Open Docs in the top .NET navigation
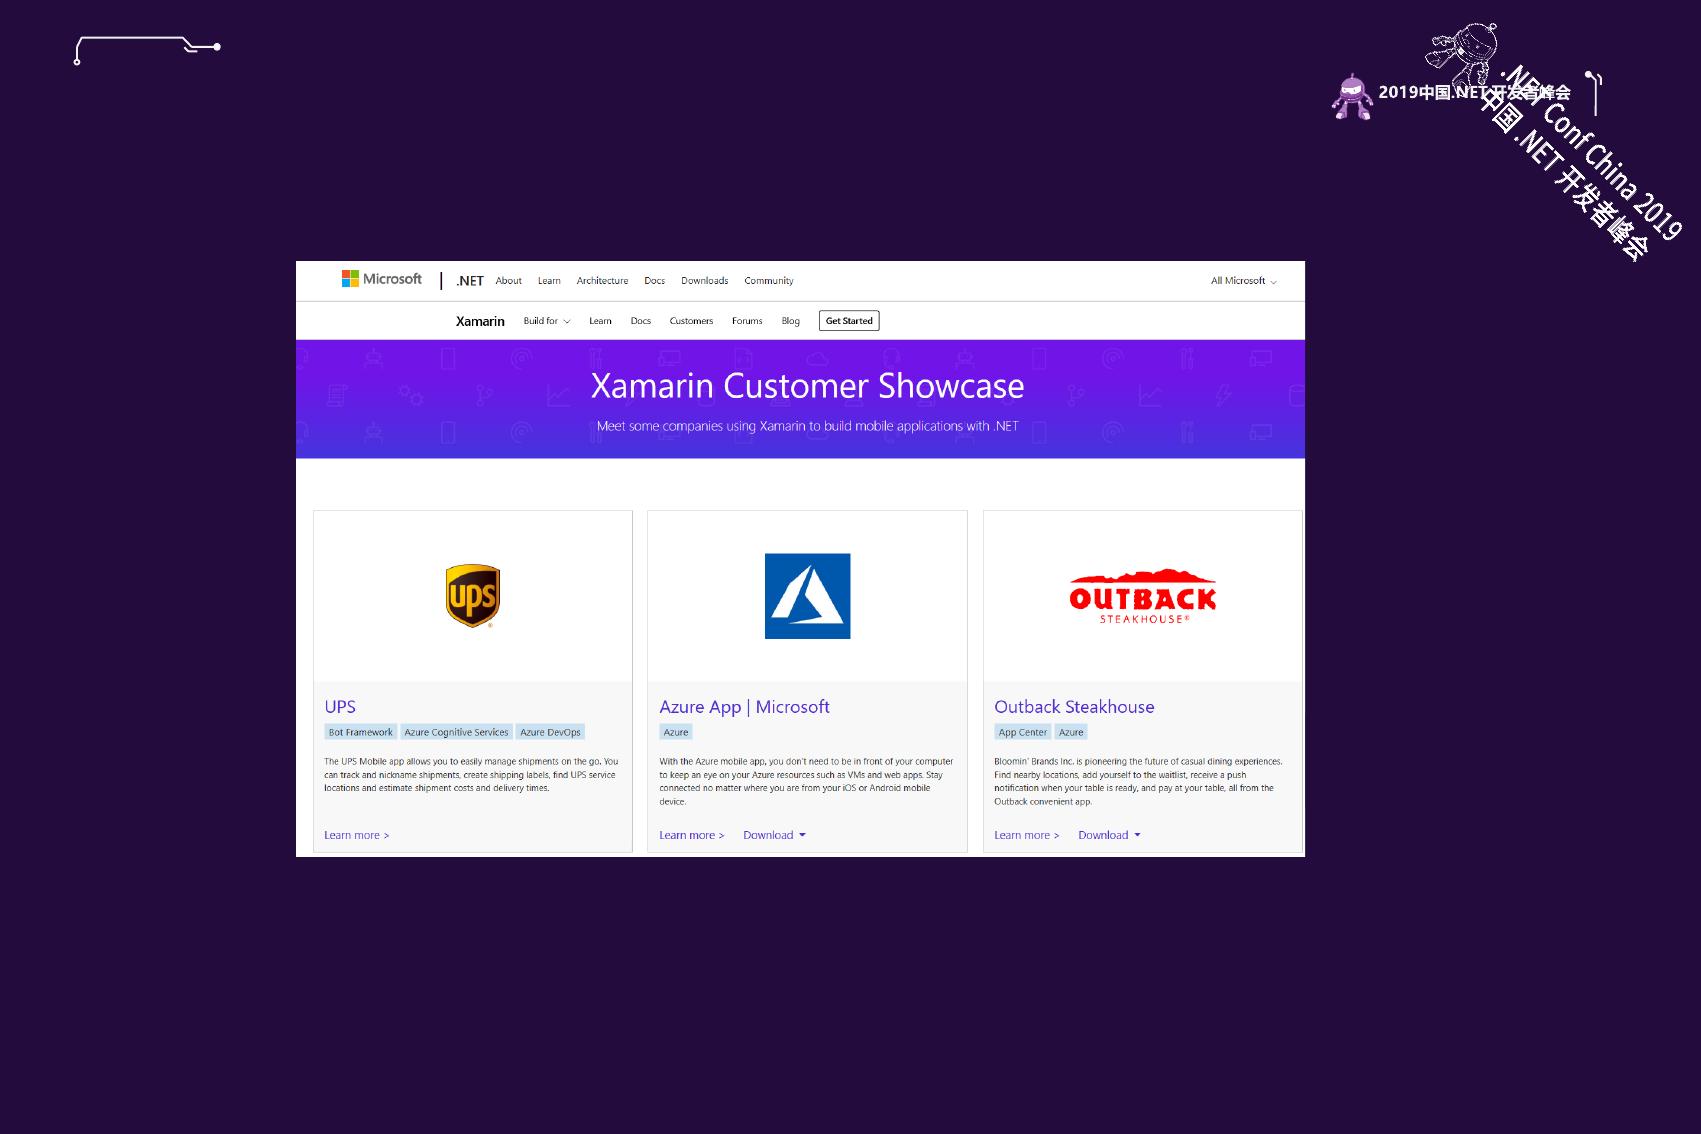The image size is (1701, 1134). tap(655, 281)
